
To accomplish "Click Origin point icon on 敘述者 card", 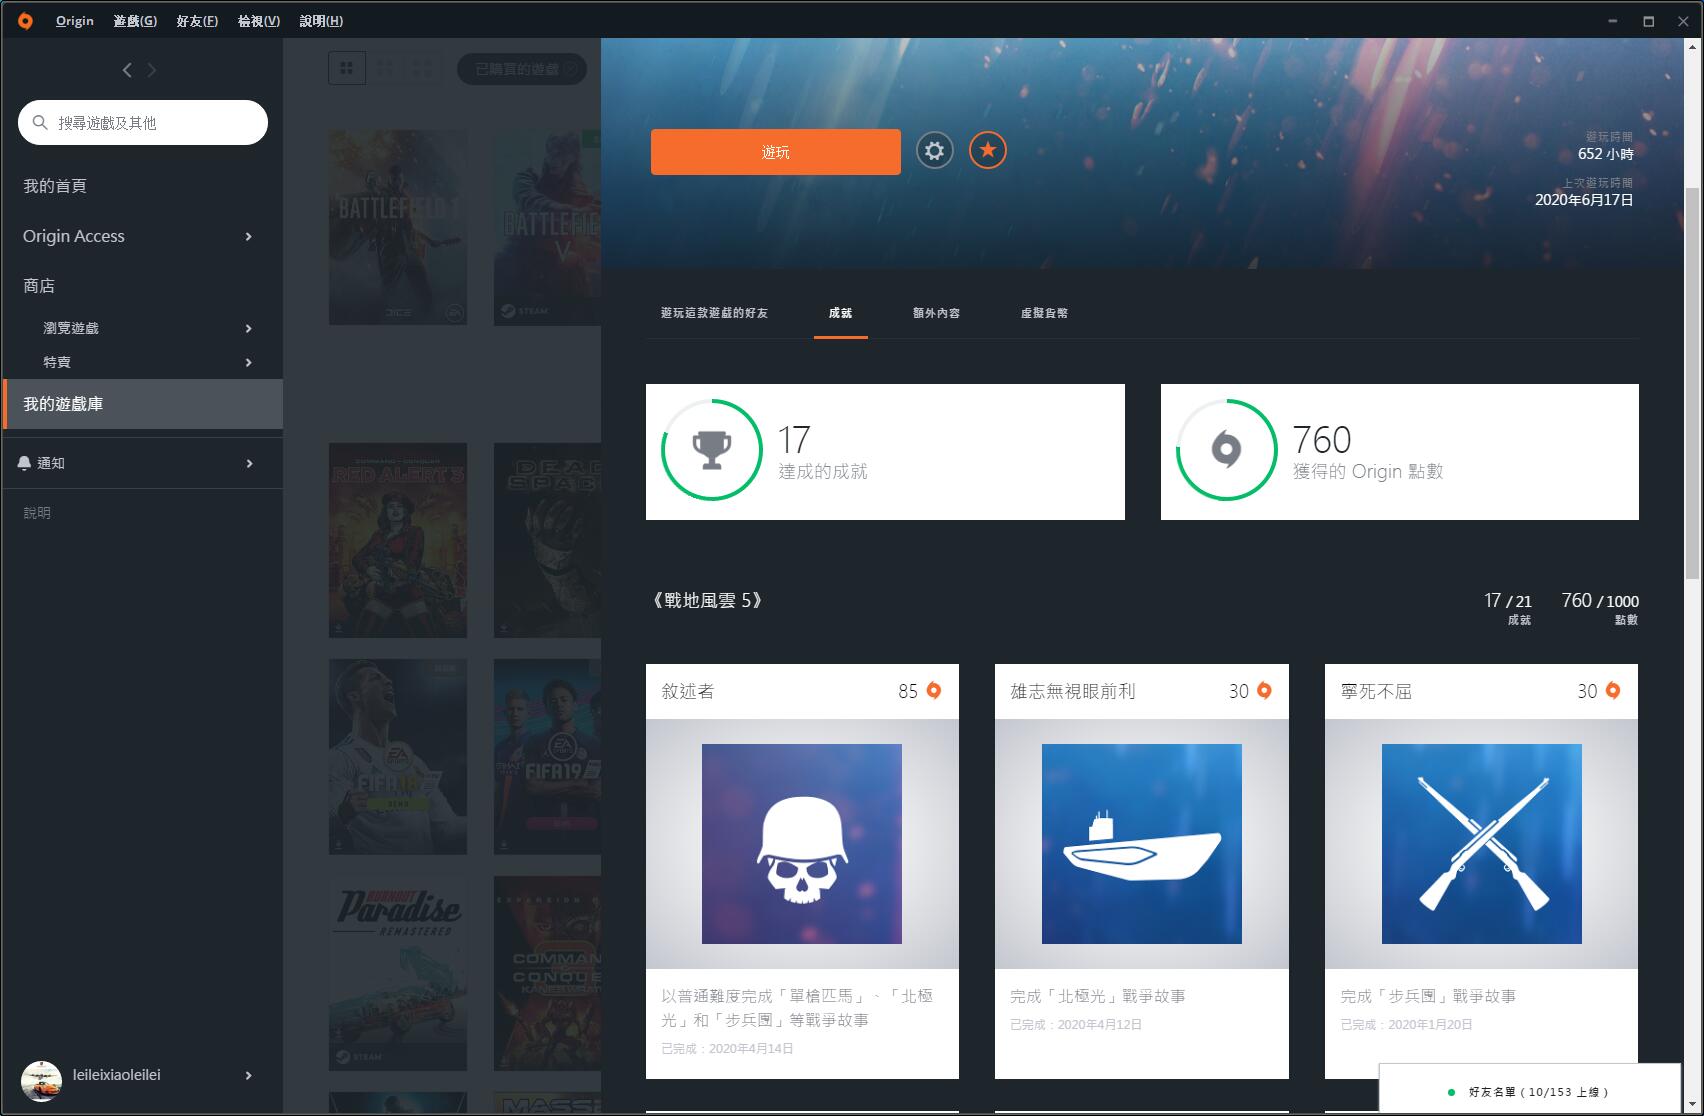I will coord(934,691).
